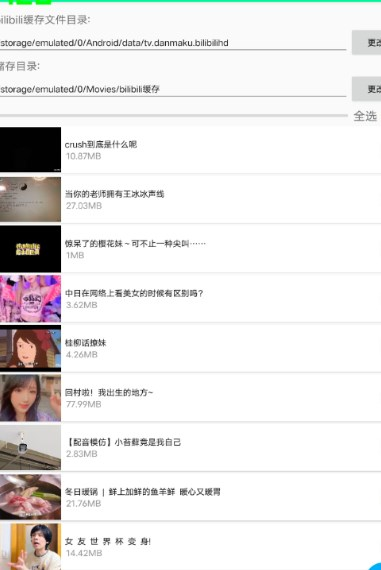Image resolution: width=381 pixels, height=570 pixels.
Task: Edit the bilibili cache file path field
Action: point(173,43)
